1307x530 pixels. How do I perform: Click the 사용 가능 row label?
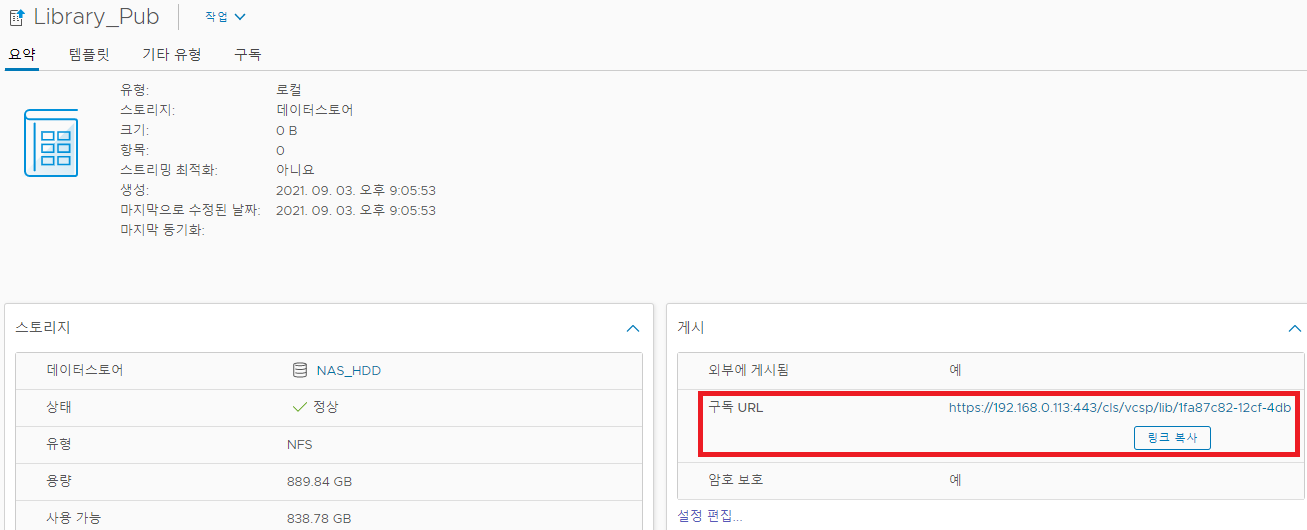74,518
